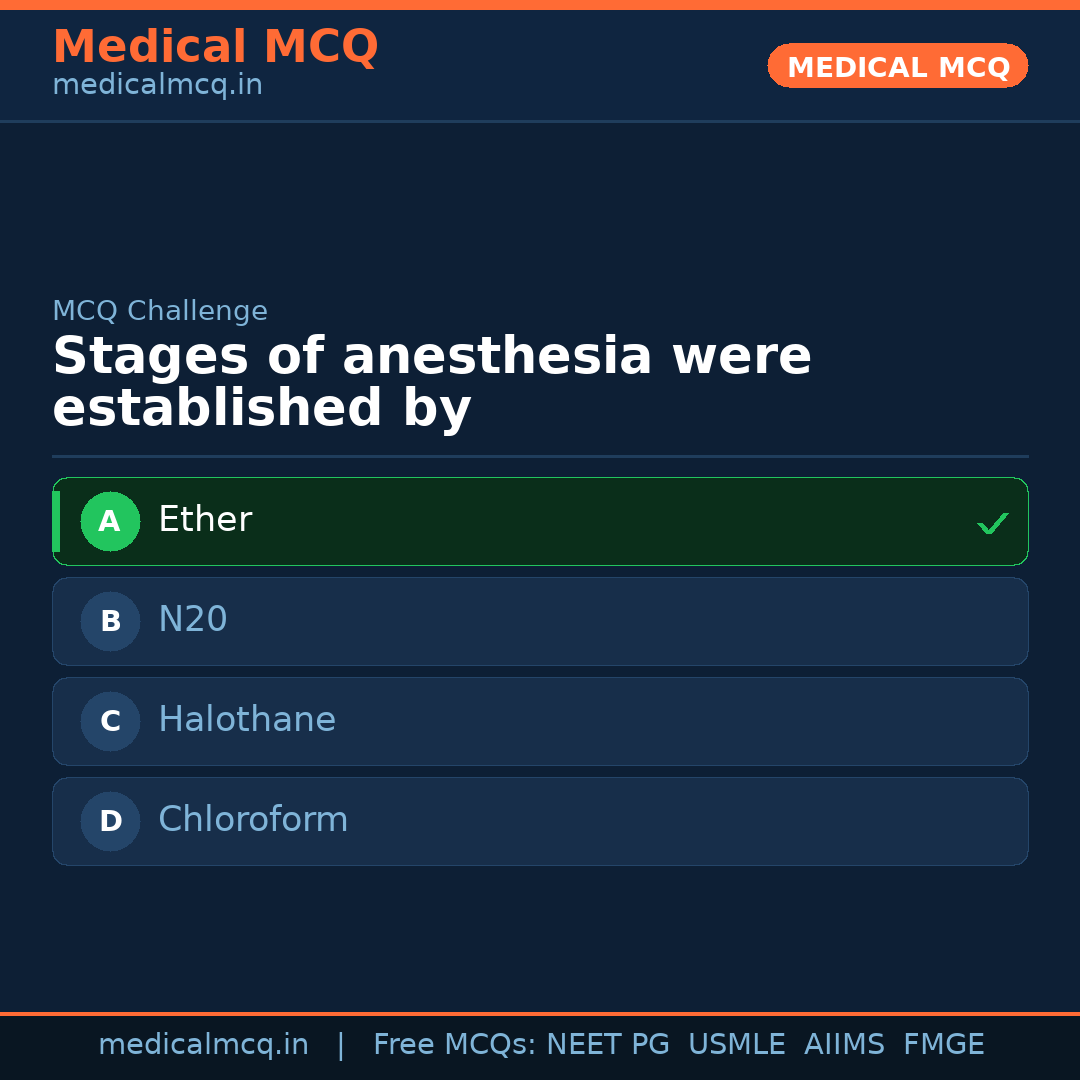Expand the MCQ Challenge section
Screen dimensions: 1080x1080
[160, 310]
